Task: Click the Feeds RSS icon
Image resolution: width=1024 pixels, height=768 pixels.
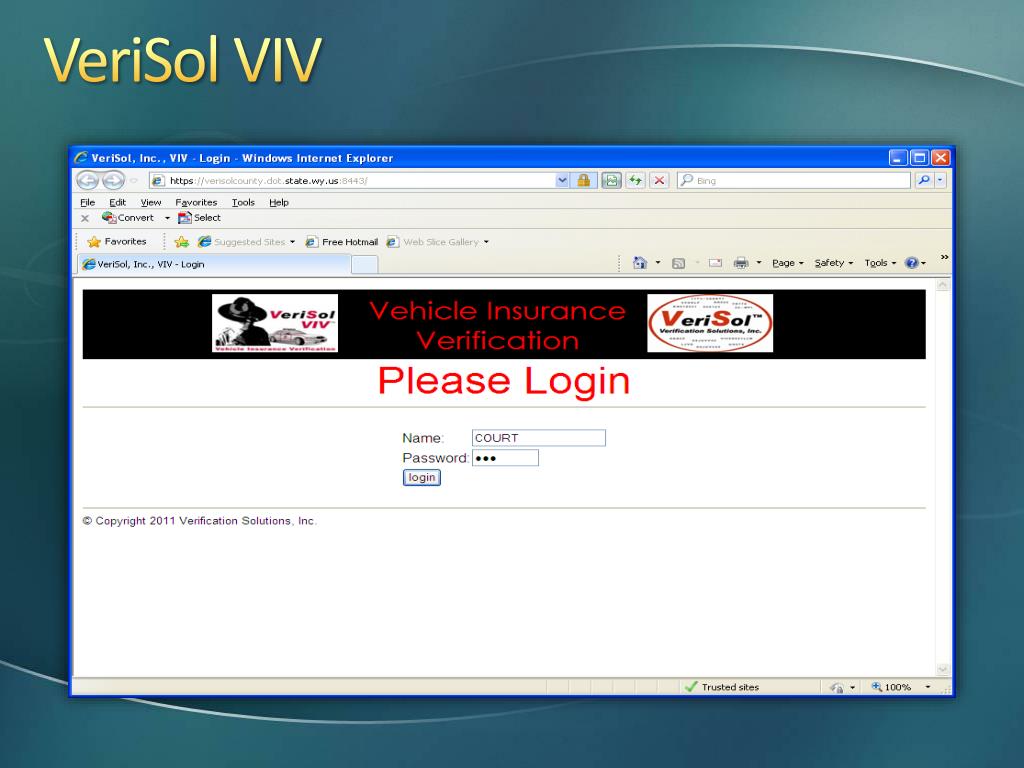Action: [679, 263]
